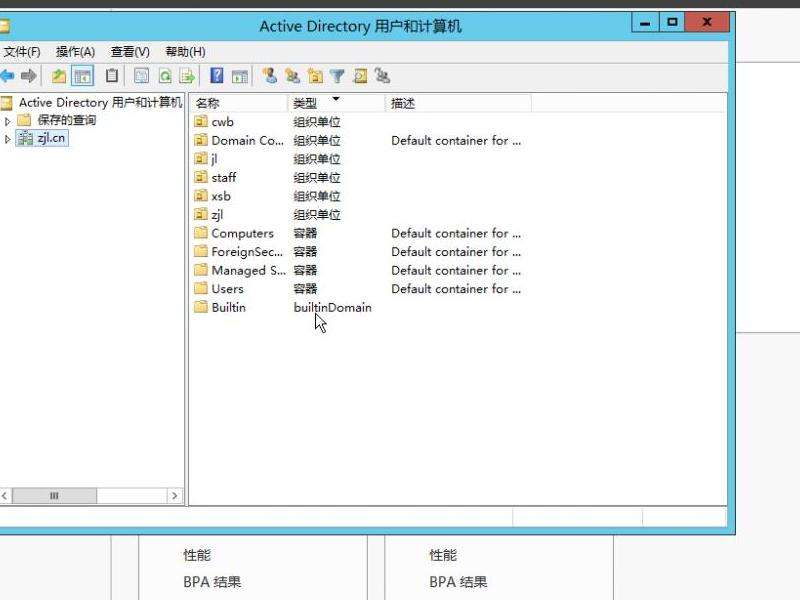
Task: Expand the 保存的查询 tree node
Action: (x=7, y=121)
